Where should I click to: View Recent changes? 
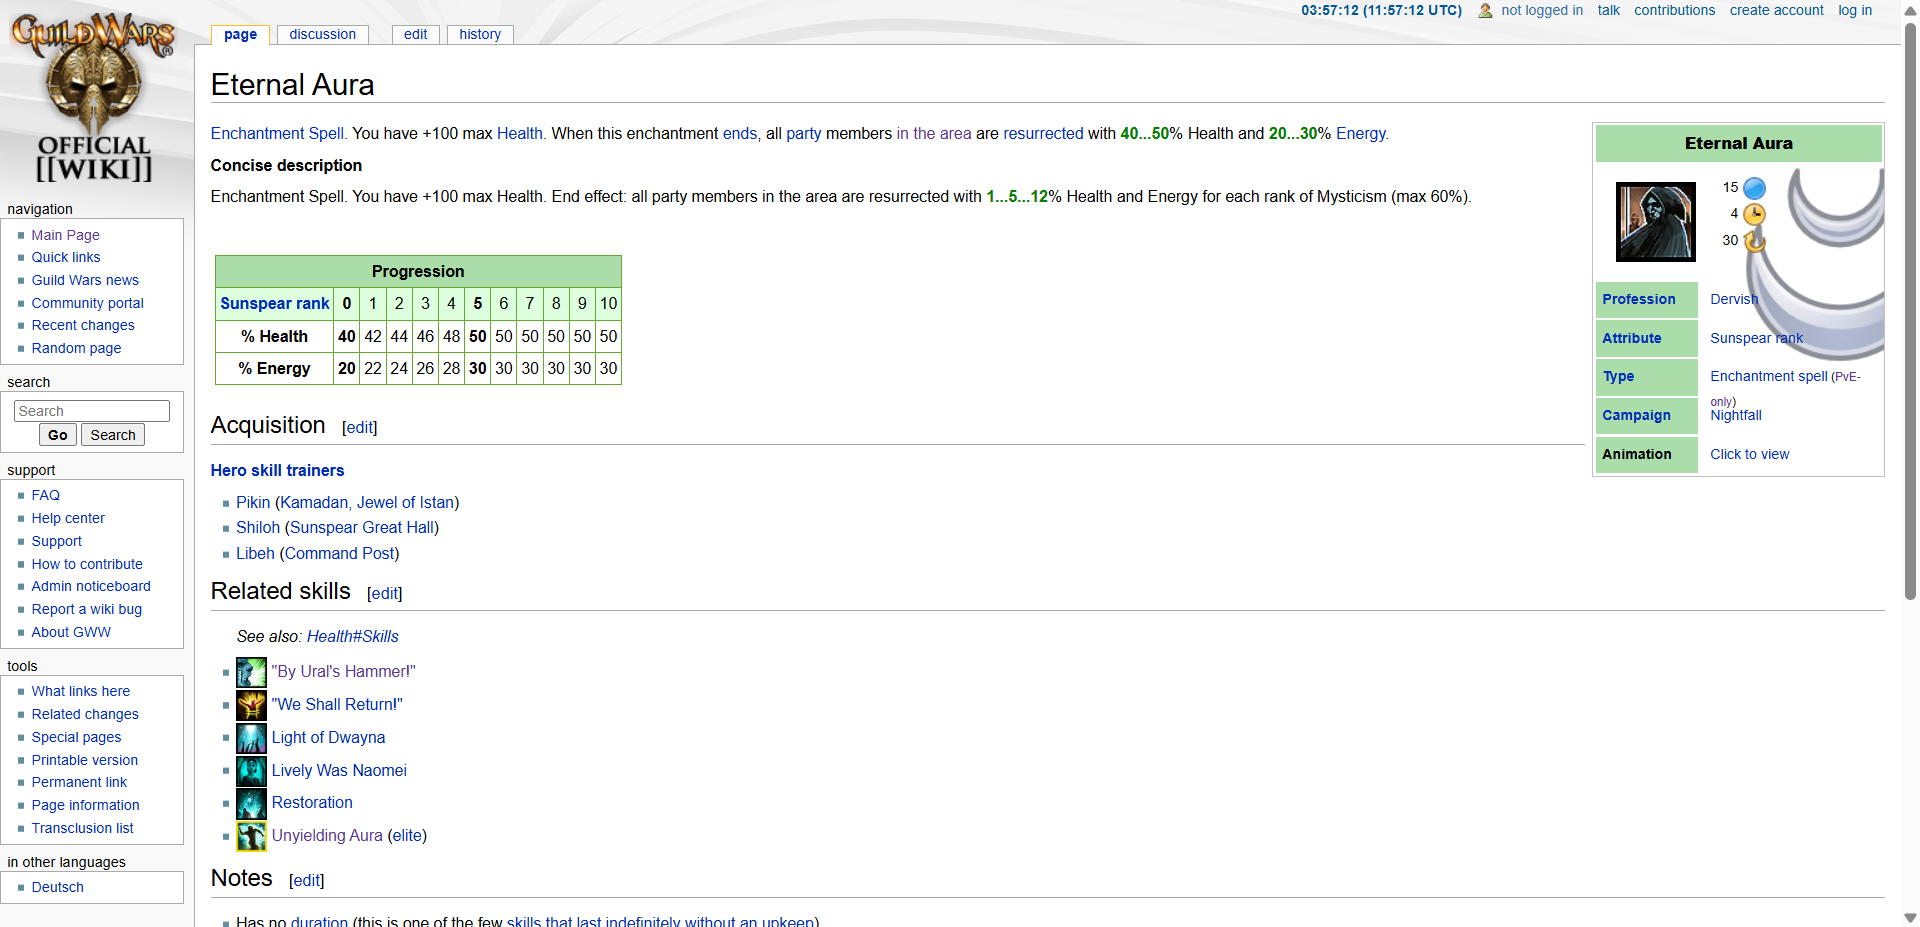point(82,325)
